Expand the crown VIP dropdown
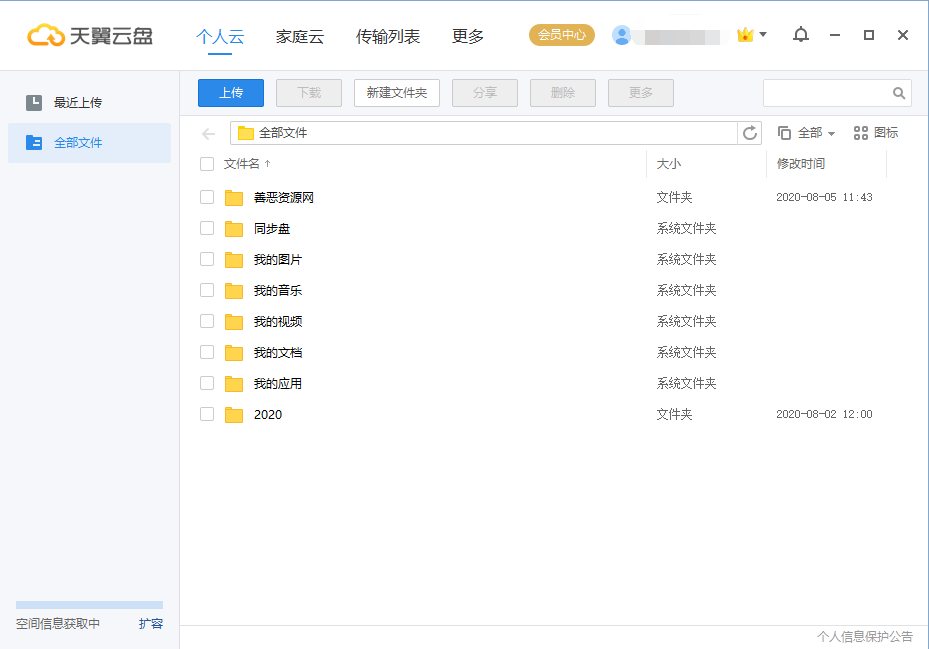Screen dimensions: 929x649 point(752,35)
